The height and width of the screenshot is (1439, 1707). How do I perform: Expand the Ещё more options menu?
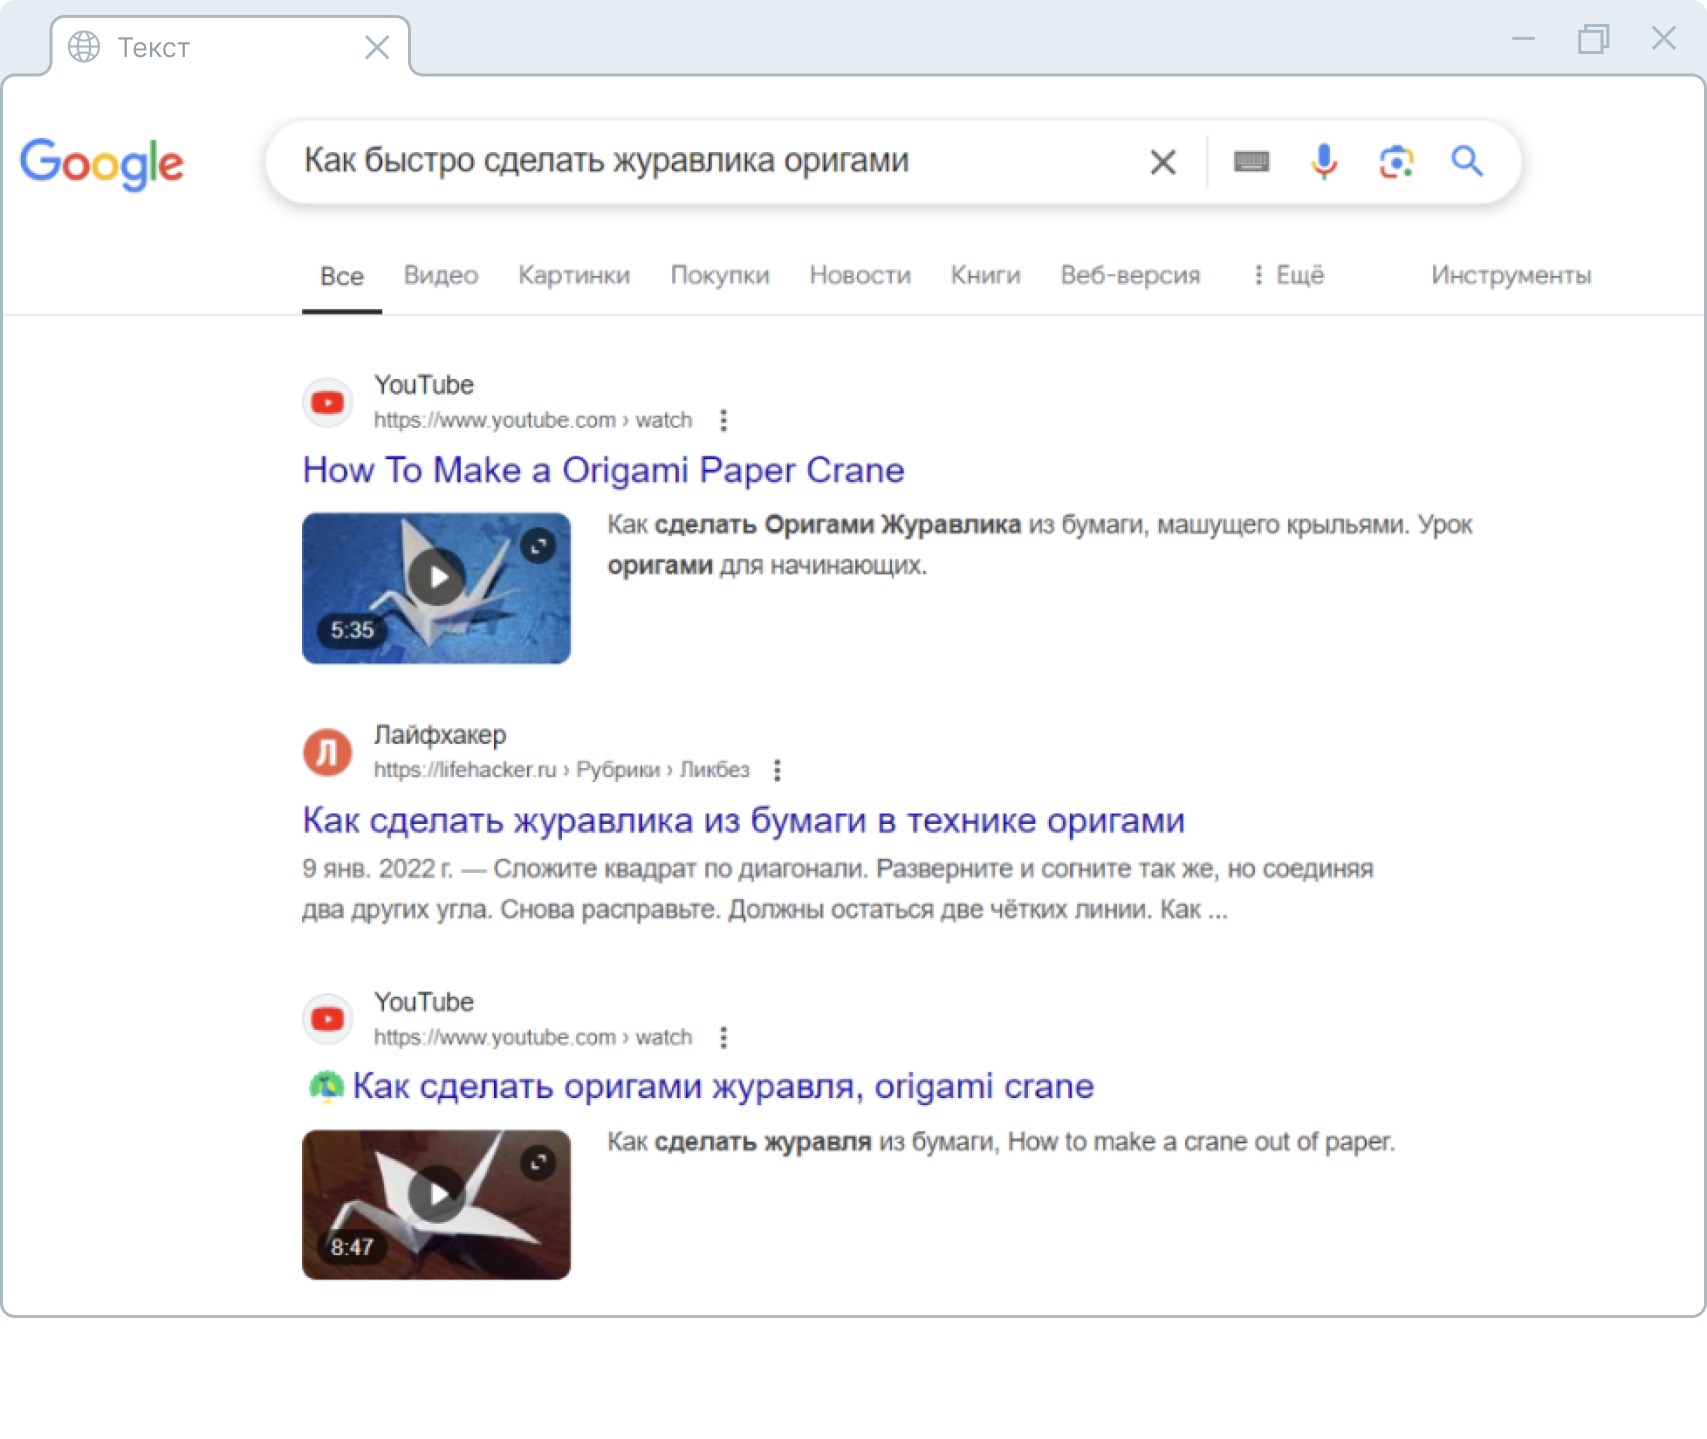pyautogui.click(x=1288, y=275)
